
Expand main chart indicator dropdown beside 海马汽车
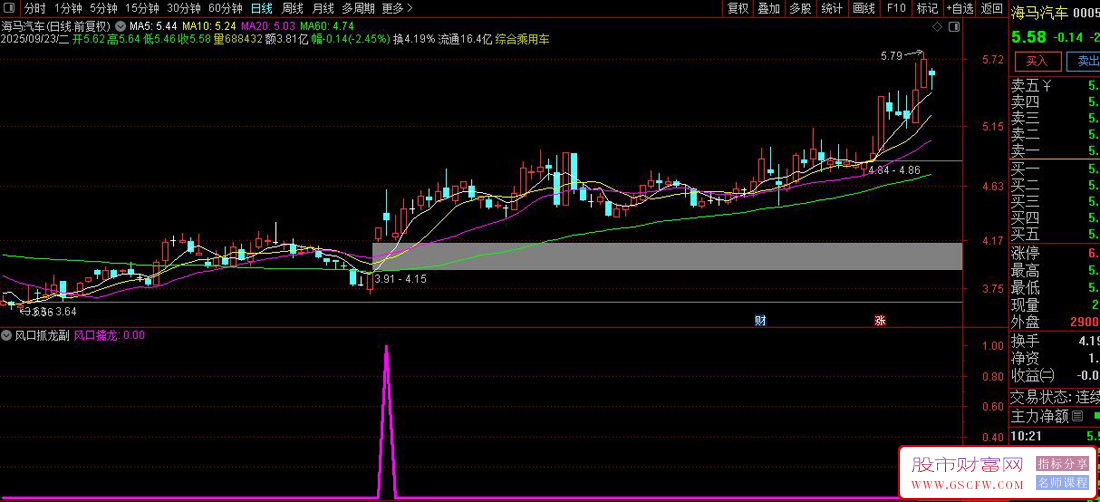(x=121, y=26)
